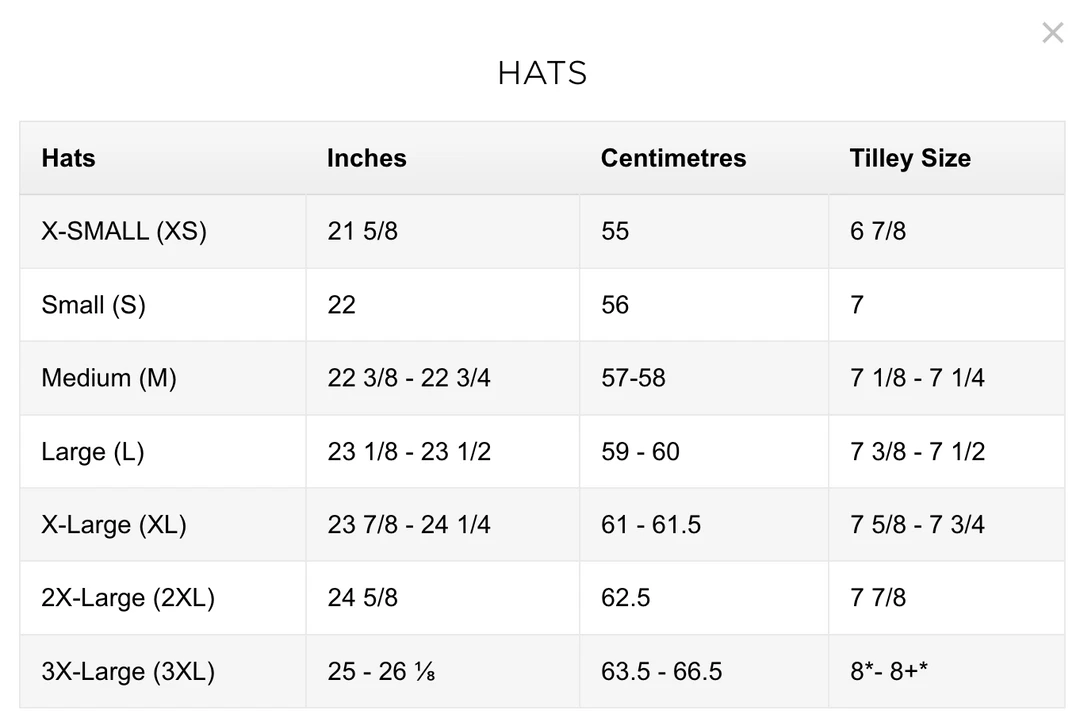The width and height of the screenshot is (1080, 722).
Task: Click the Hats column header
Action: [x=68, y=158]
